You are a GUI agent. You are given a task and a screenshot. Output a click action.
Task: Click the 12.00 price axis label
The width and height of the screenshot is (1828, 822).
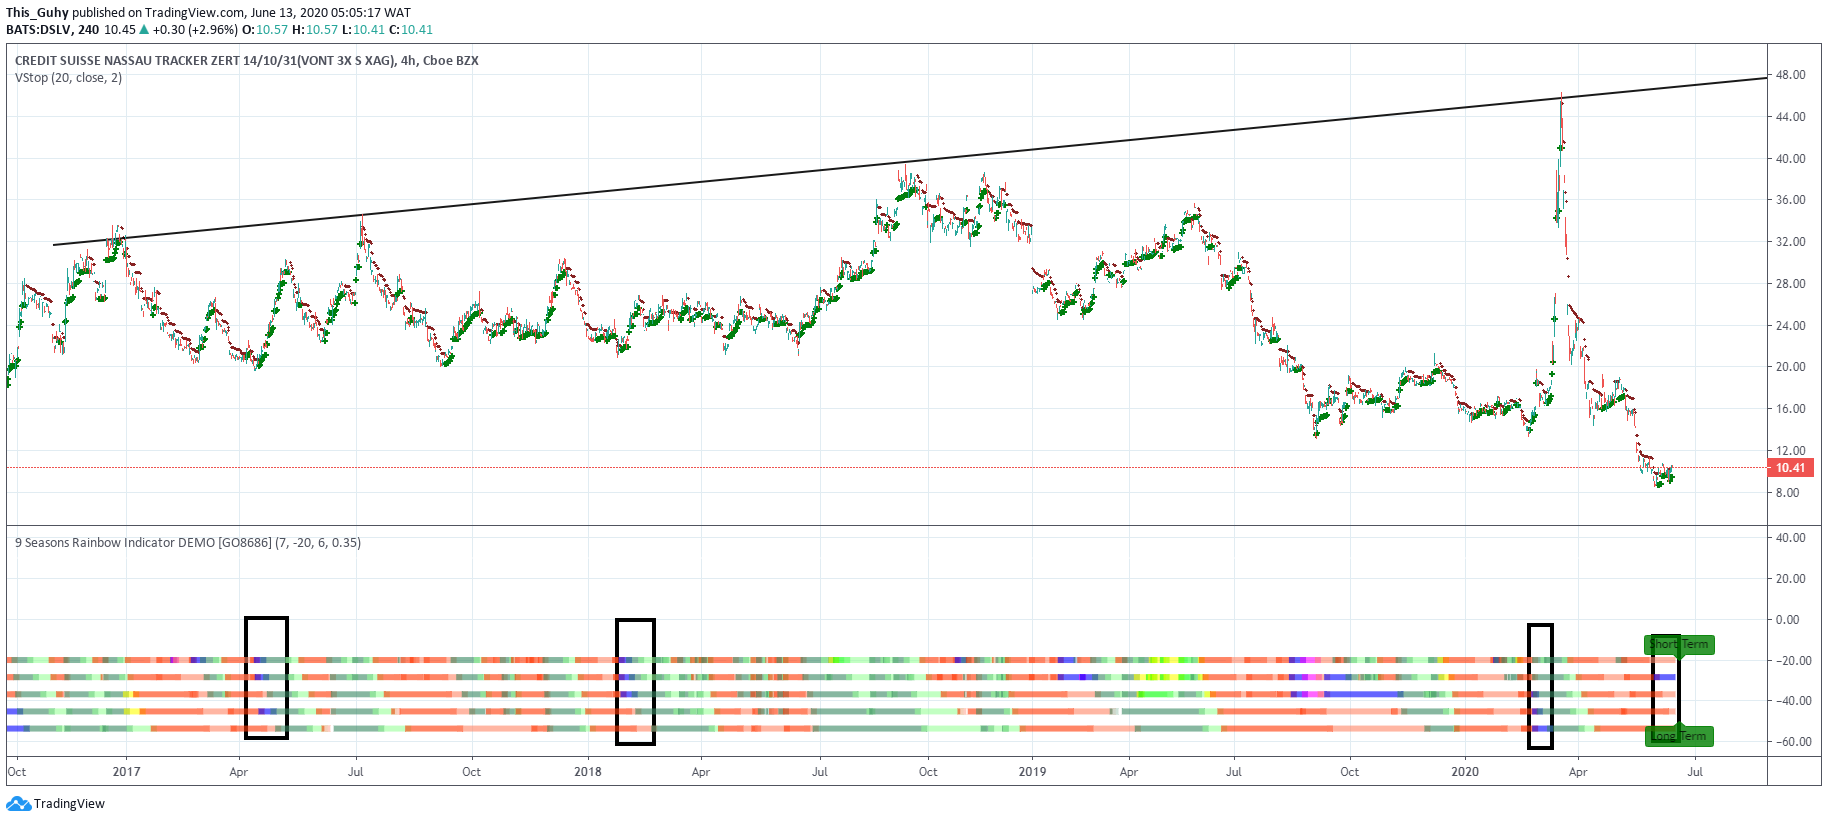click(x=1790, y=451)
